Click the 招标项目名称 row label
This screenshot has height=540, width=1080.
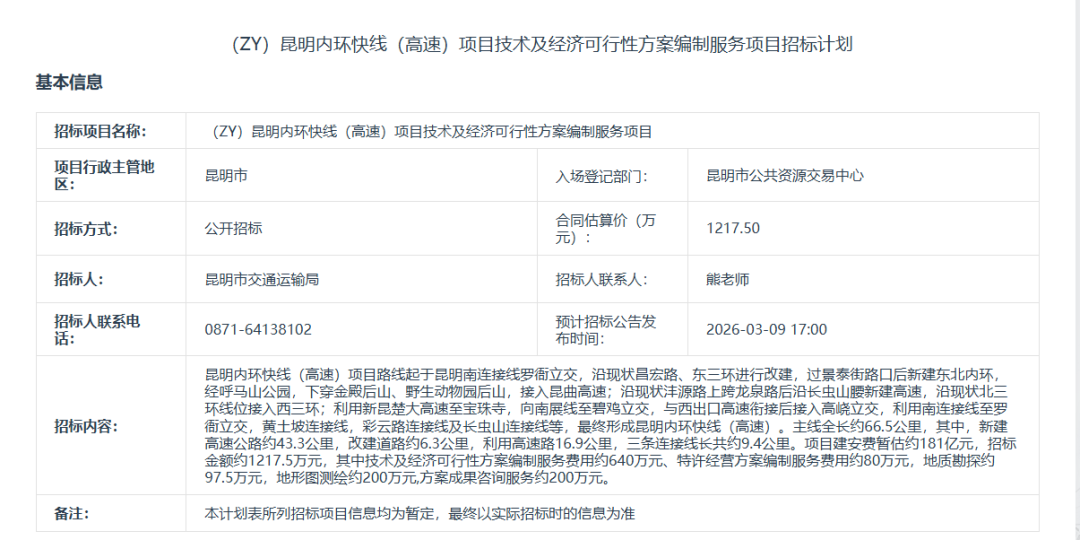point(100,131)
